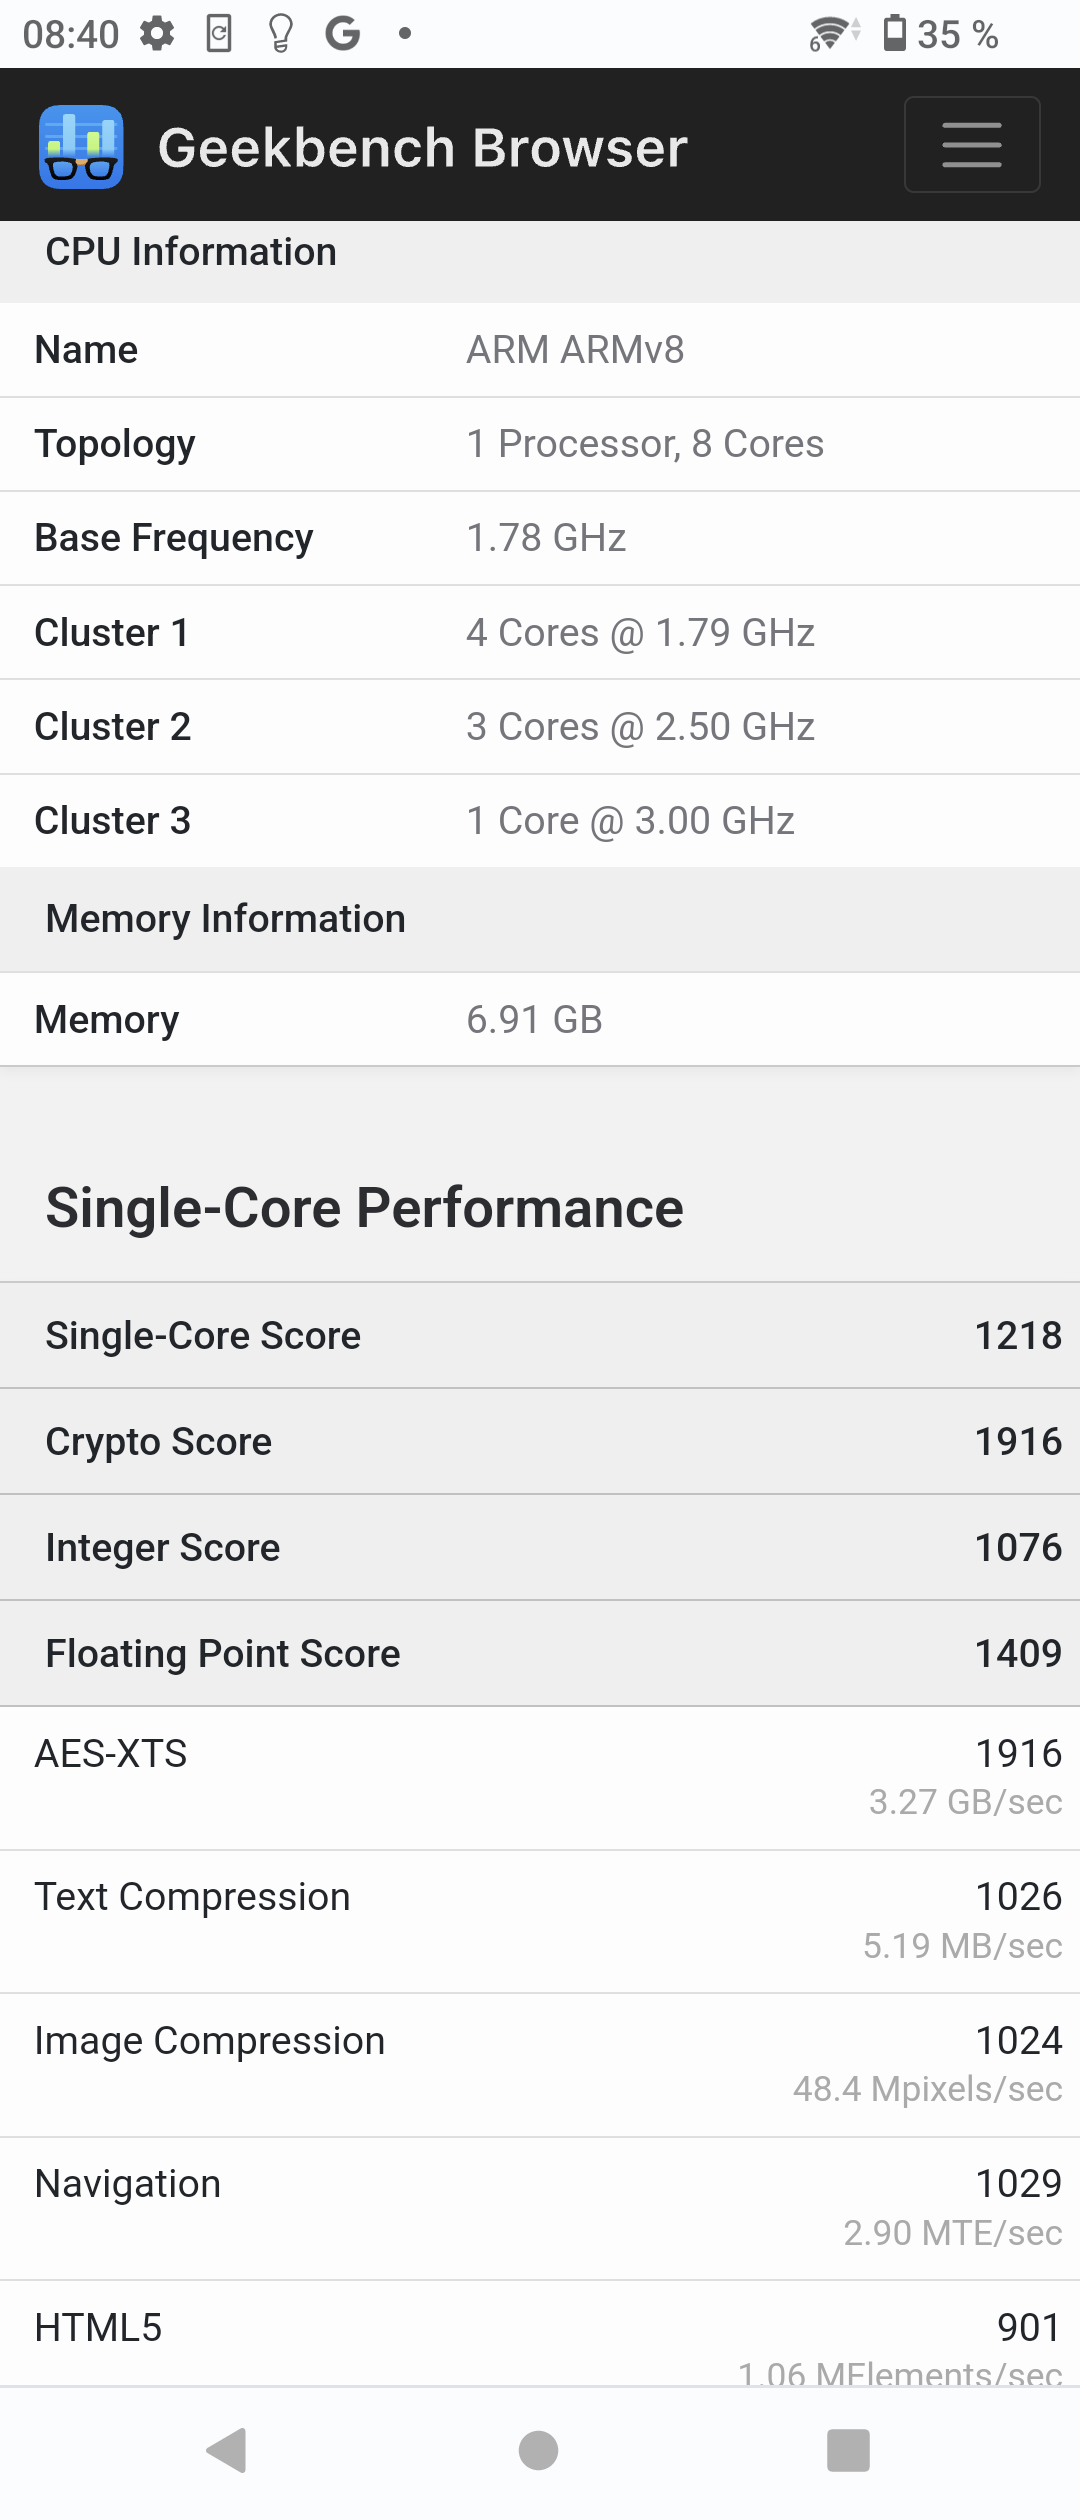Tap the Wi-Fi signal indicator

(x=834, y=34)
